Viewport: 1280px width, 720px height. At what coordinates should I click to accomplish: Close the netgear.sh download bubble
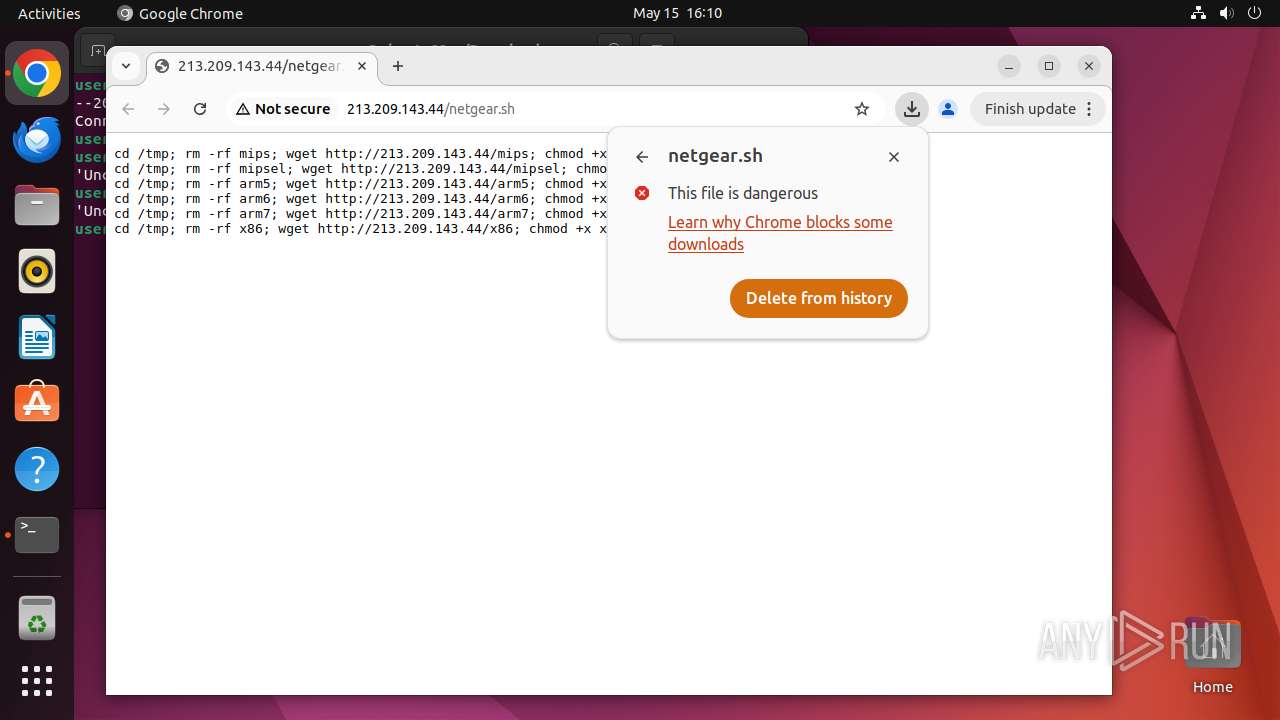coord(894,157)
